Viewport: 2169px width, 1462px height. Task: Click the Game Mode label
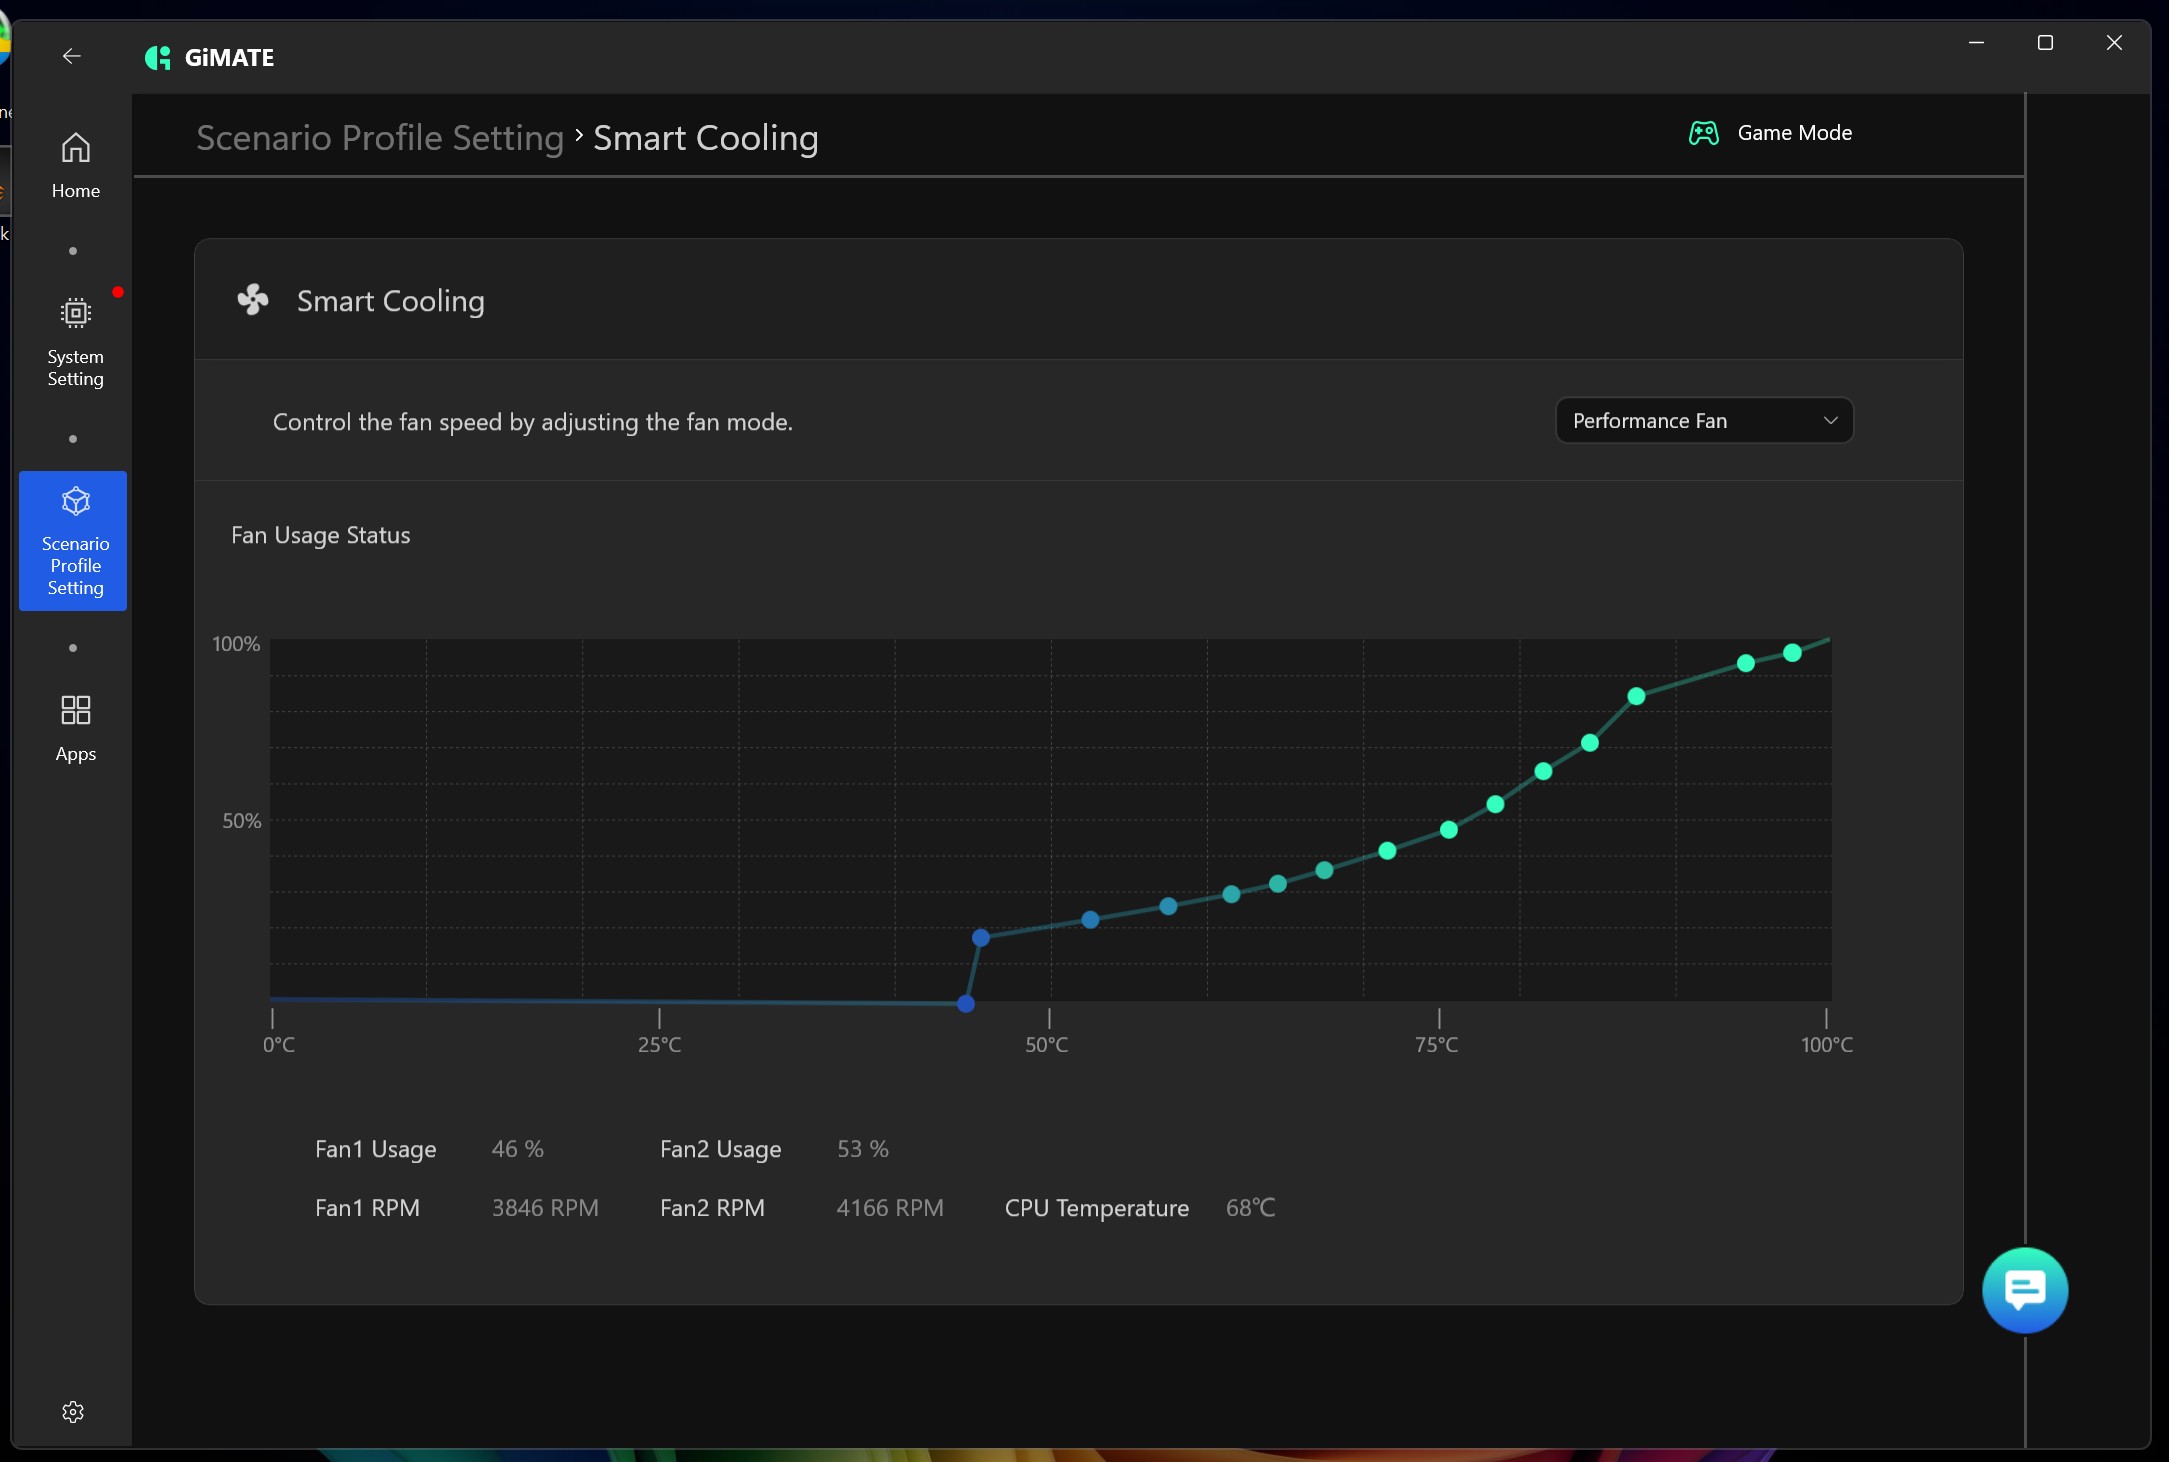[x=1794, y=133]
